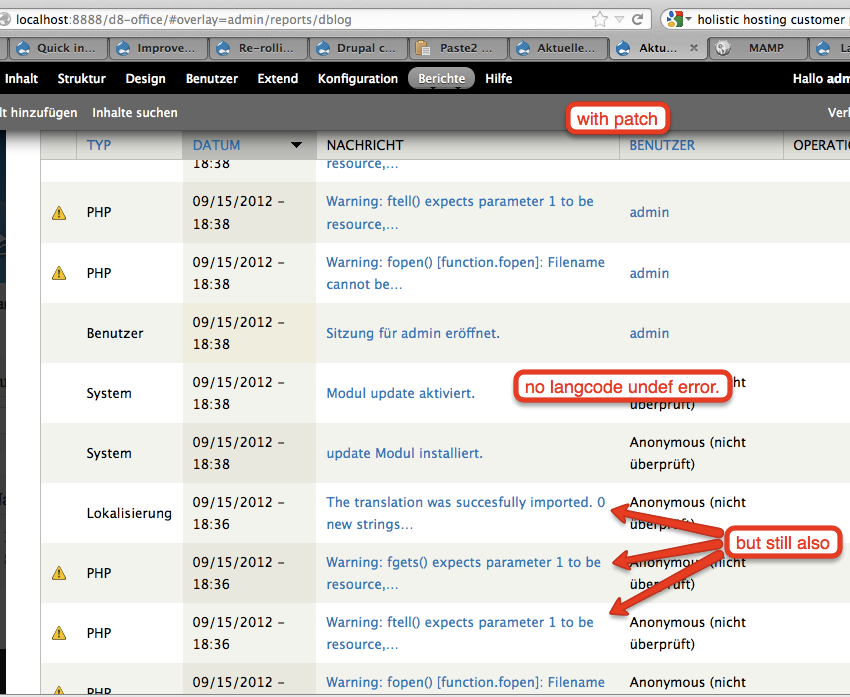Reload the page using the refresh icon

tap(640, 18)
